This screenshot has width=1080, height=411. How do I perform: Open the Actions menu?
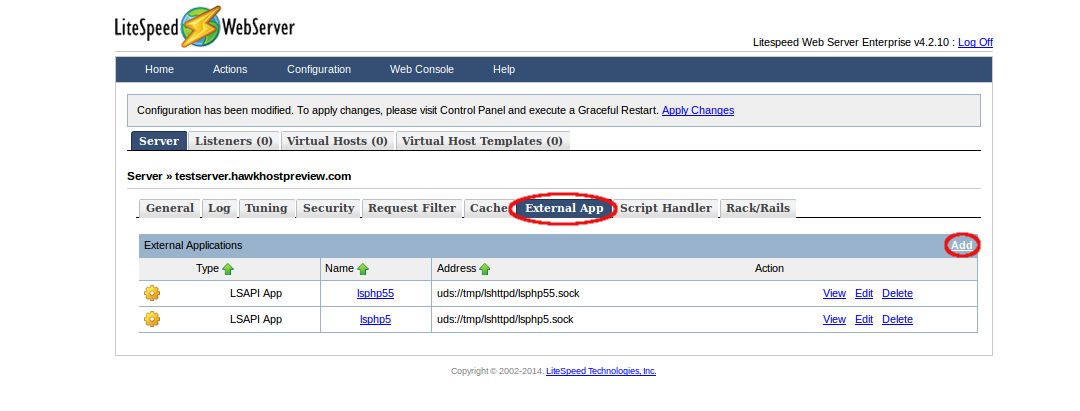pos(230,69)
